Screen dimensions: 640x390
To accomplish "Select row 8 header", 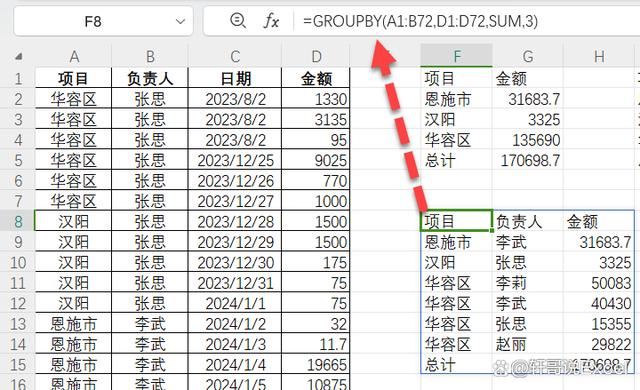I will [18, 222].
